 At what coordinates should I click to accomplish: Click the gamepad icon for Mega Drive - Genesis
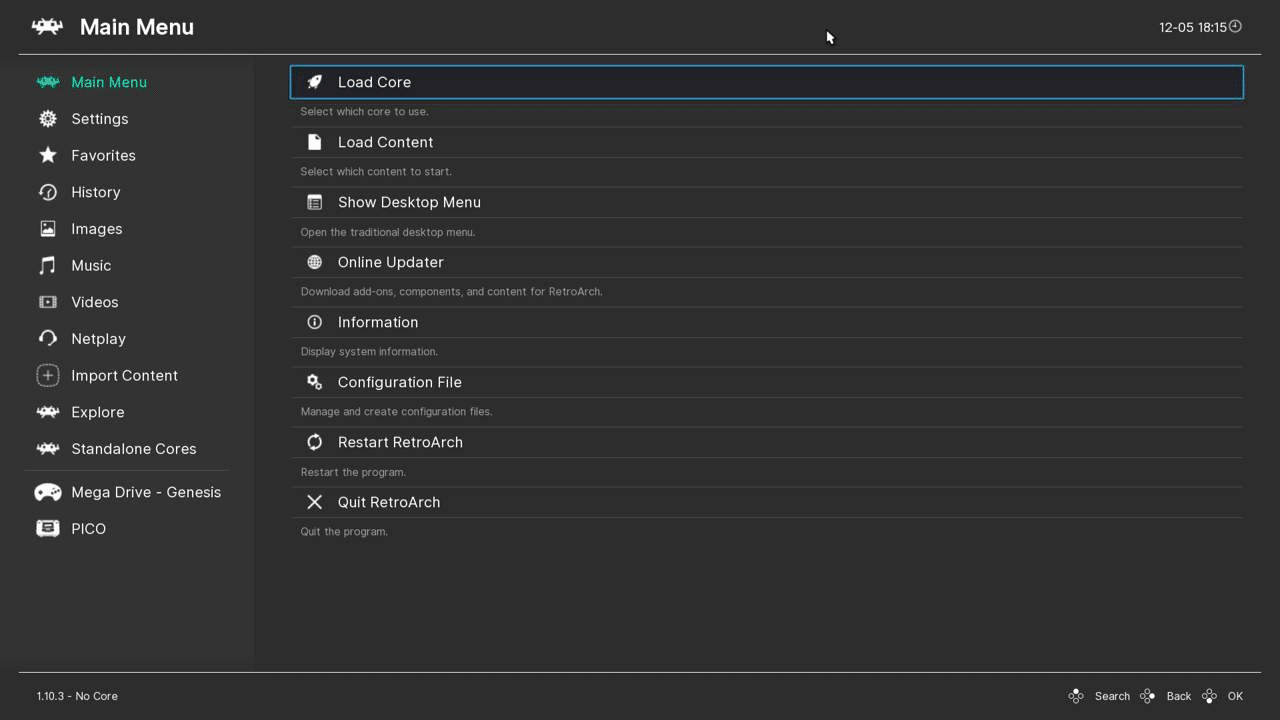coord(47,492)
